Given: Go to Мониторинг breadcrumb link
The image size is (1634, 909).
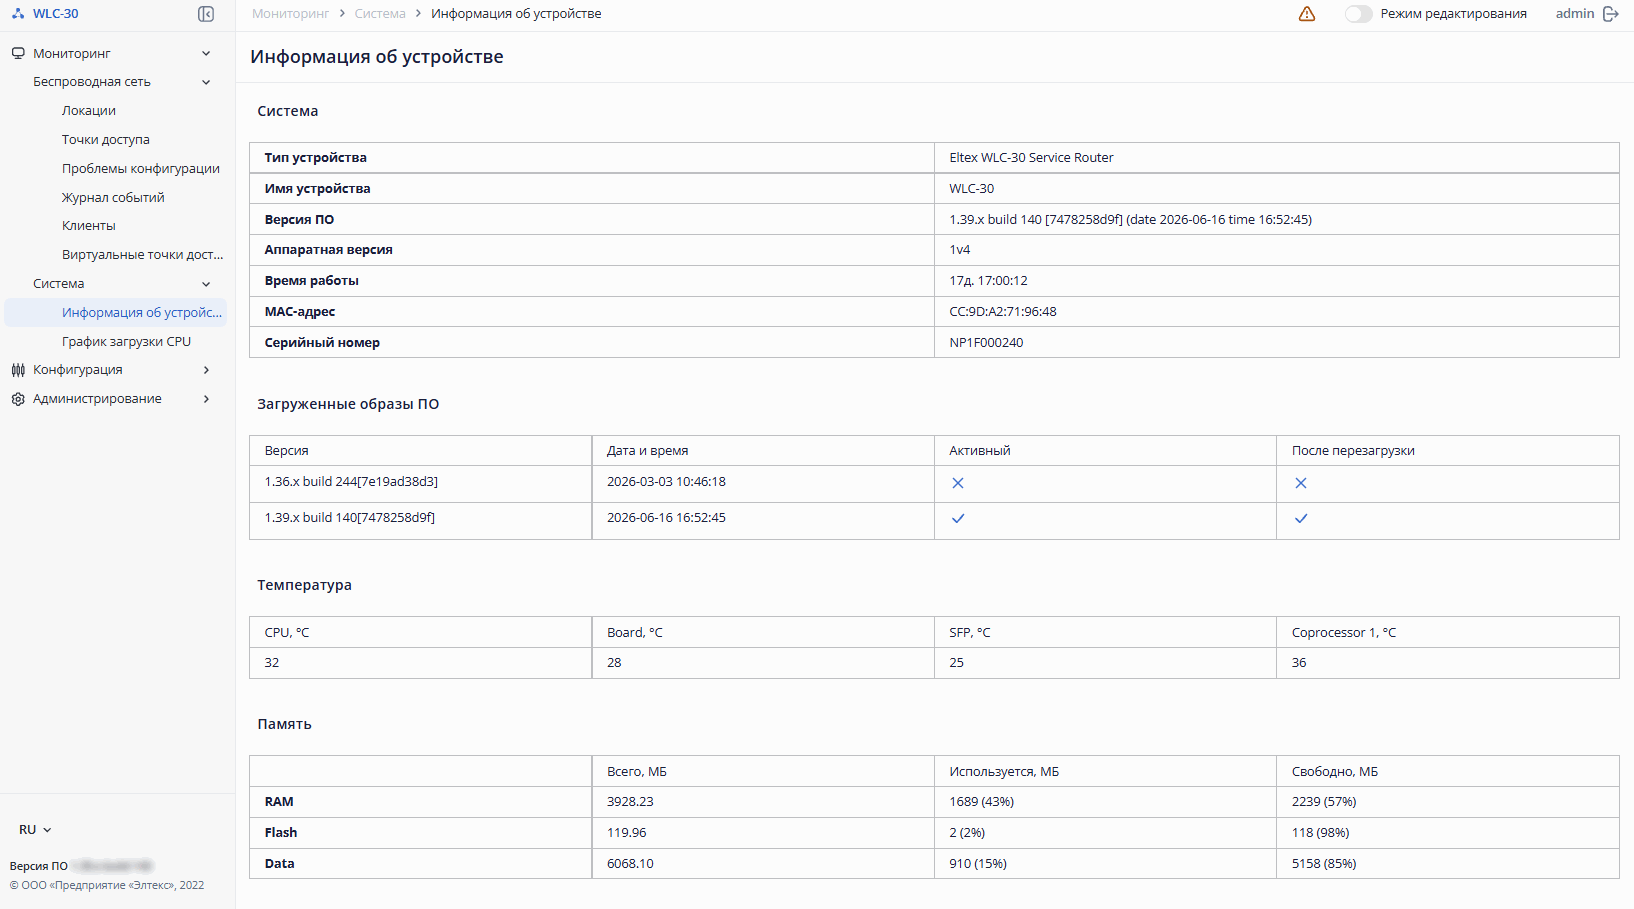Looking at the screenshot, I should [x=290, y=14].
